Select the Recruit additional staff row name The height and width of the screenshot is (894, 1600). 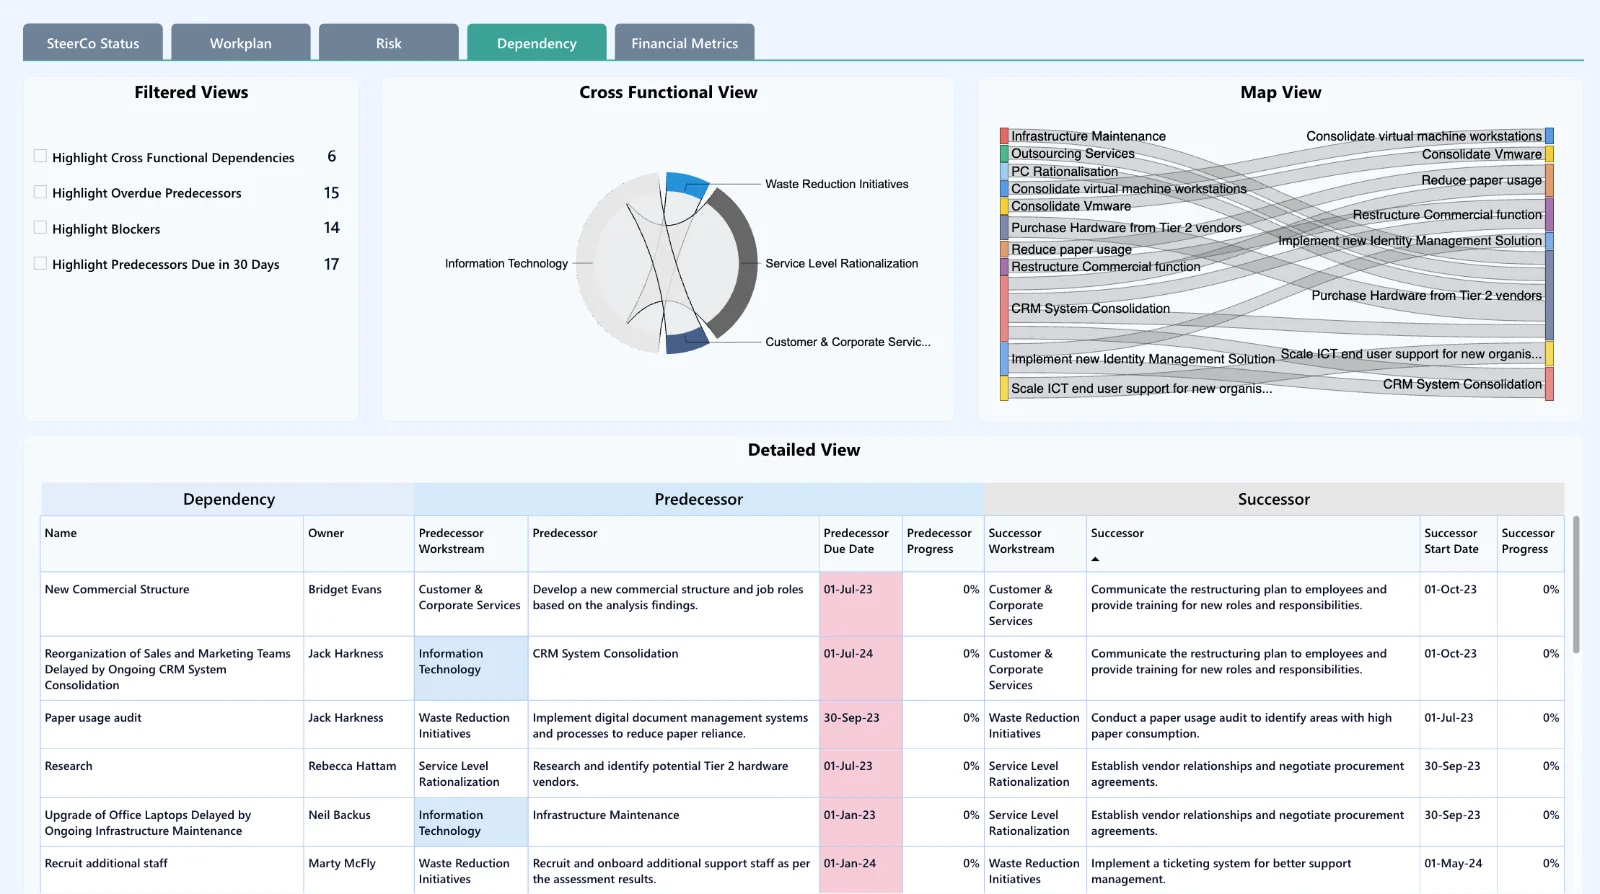106,863
